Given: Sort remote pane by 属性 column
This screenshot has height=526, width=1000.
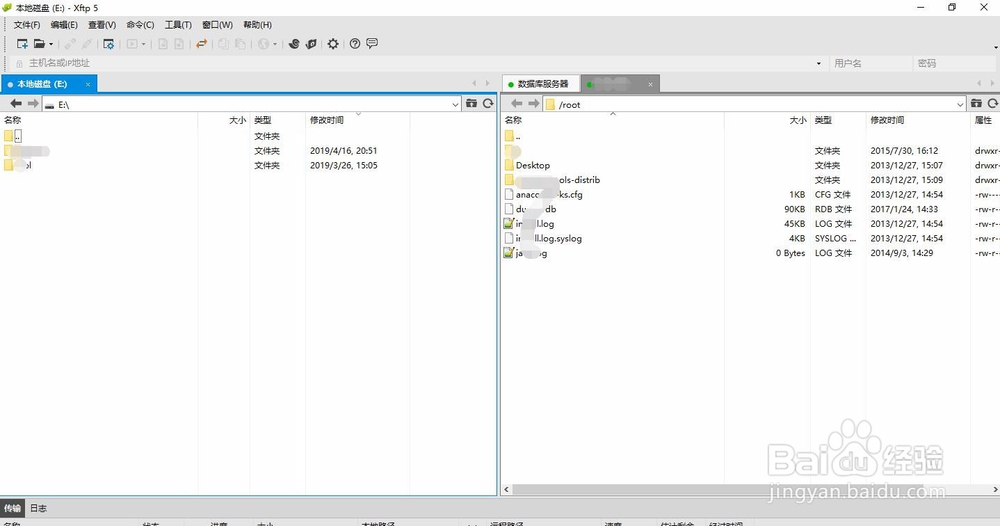Looking at the screenshot, I should 984,120.
